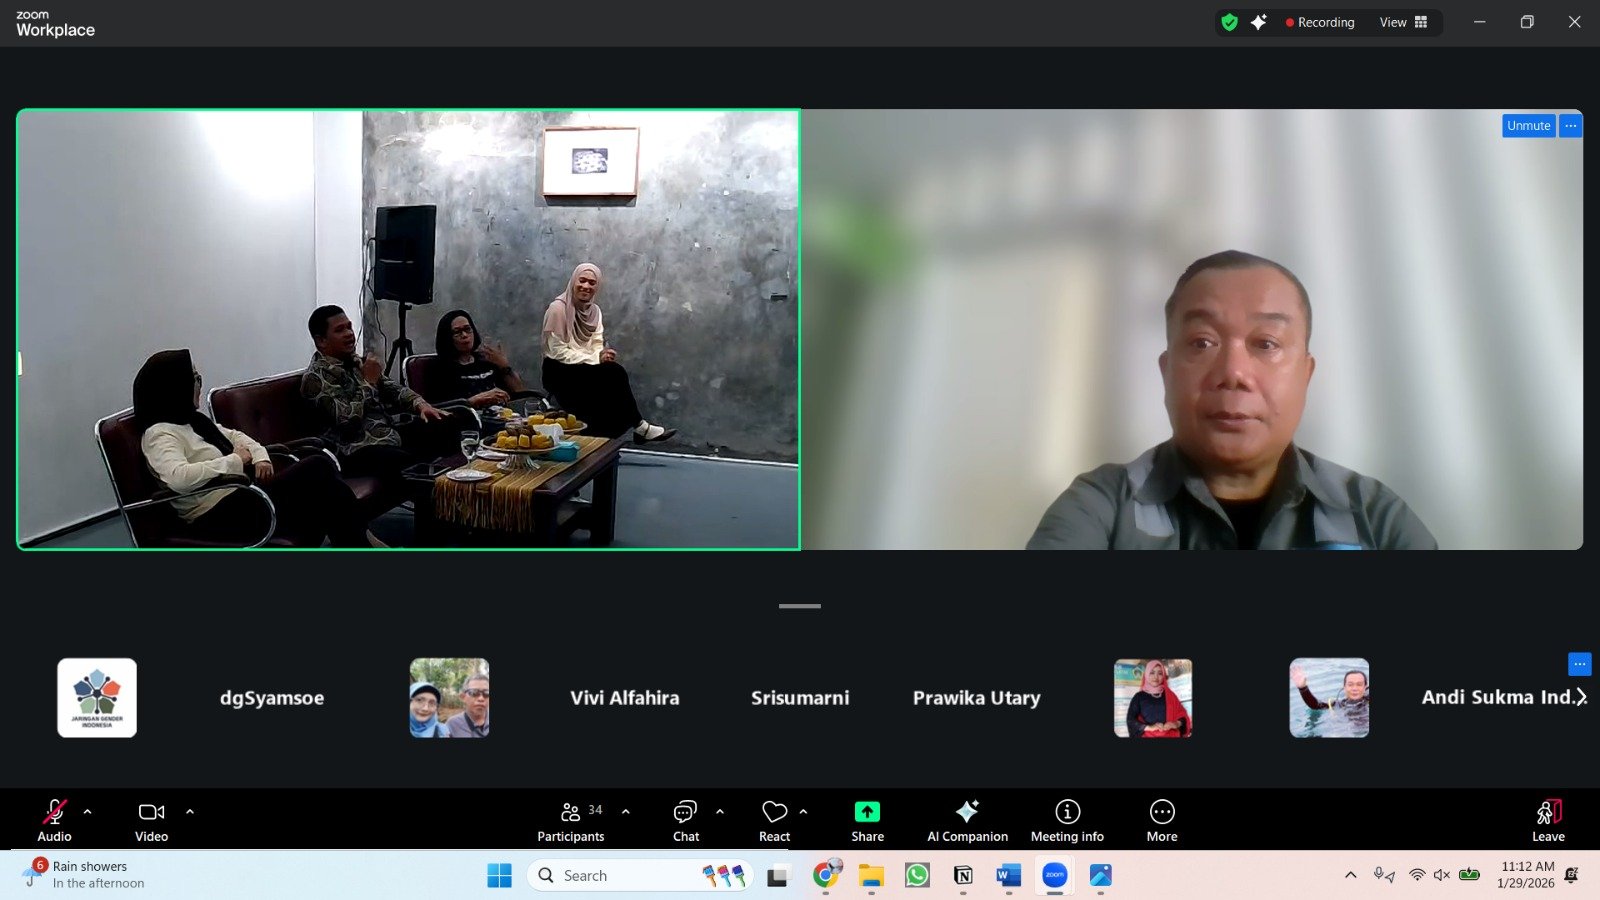Open the Chat panel
The image size is (1600, 900).
(686, 821)
